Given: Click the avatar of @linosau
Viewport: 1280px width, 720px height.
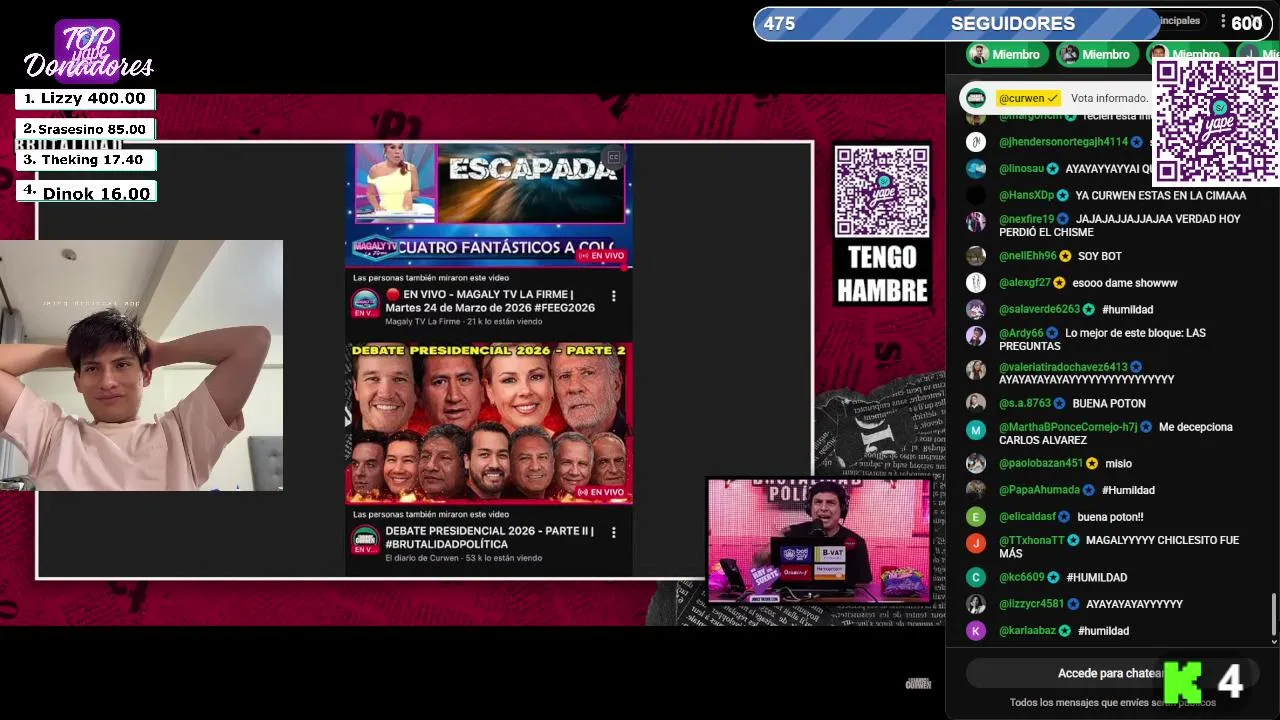Looking at the screenshot, I should pos(976,169).
